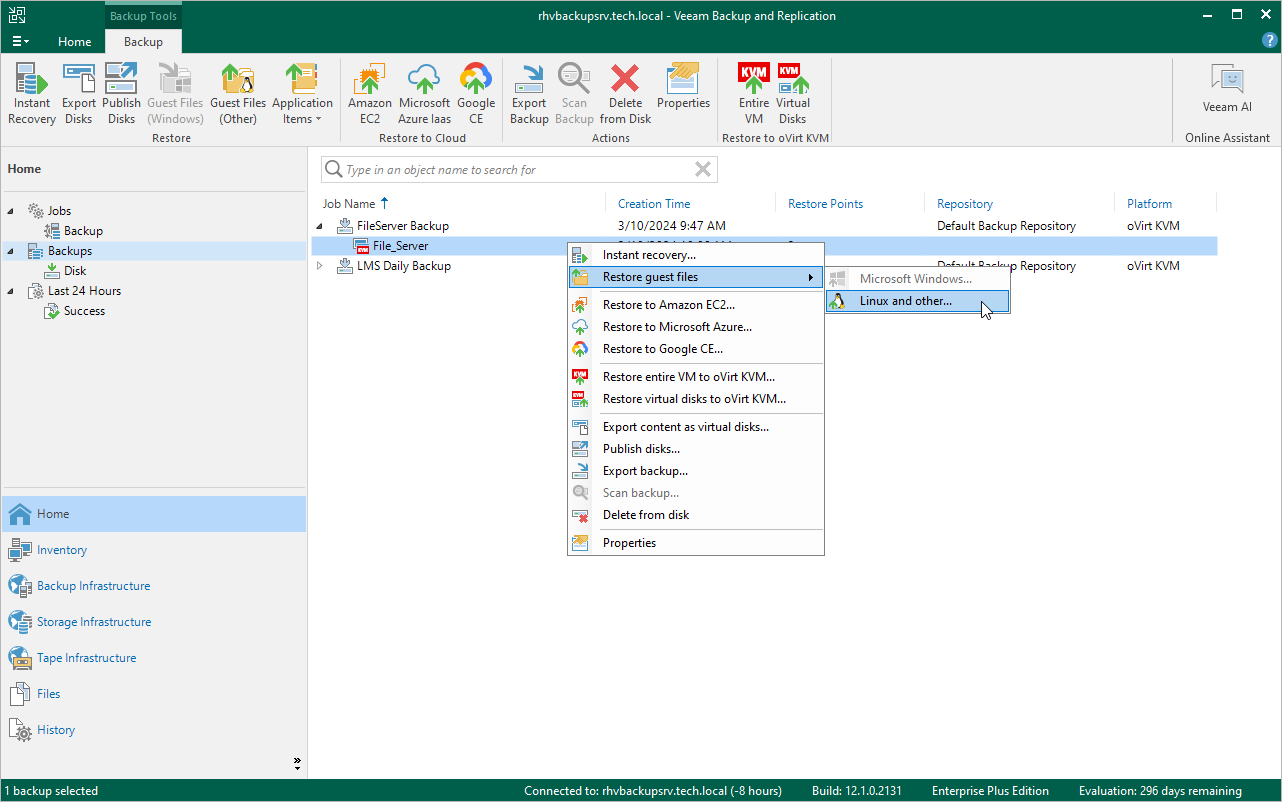The height and width of the screenshot is (802, 1282).
Task: Open Properties from the ribbon
Action: tap(683, 86)
